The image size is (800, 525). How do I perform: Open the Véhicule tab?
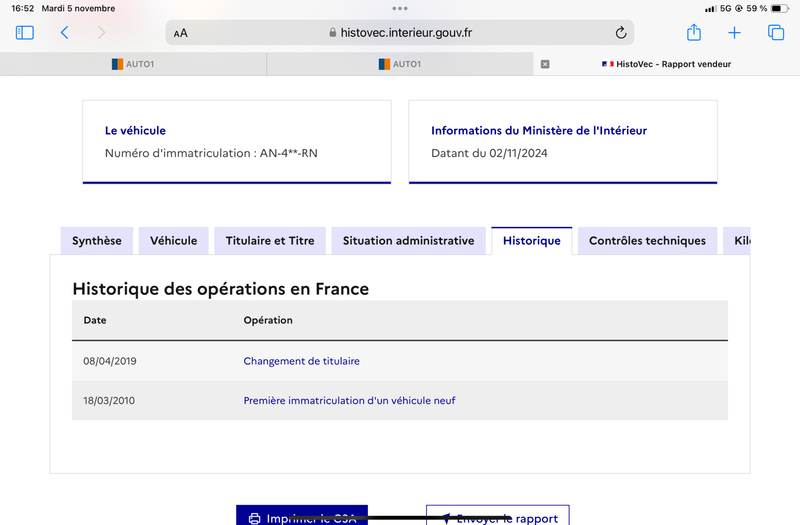click(173, 241)
